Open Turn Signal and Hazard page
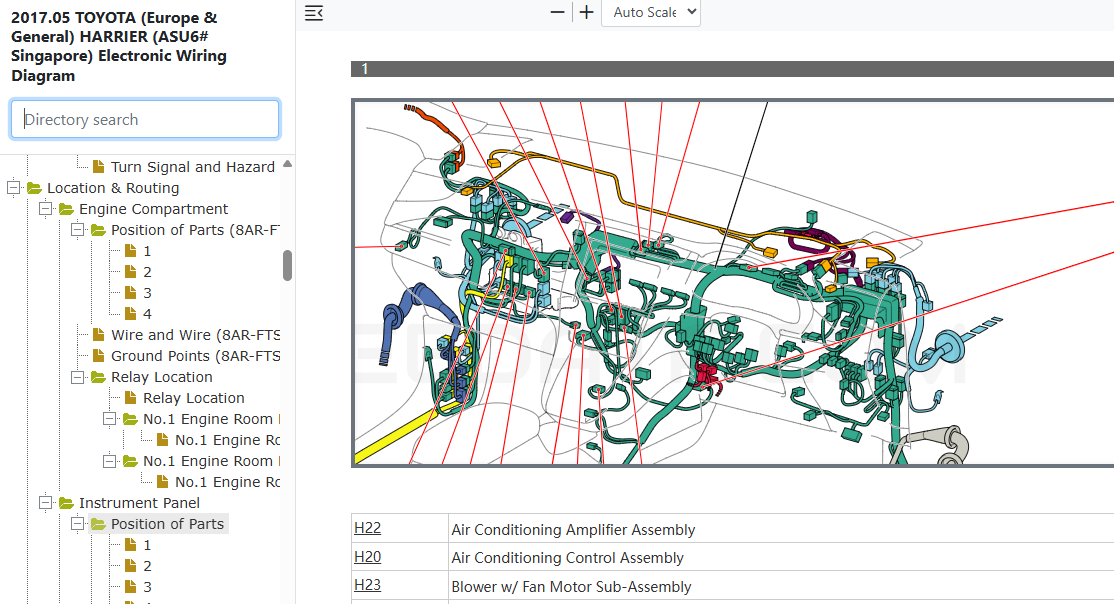1114x604 pixels. click(193, 167)
